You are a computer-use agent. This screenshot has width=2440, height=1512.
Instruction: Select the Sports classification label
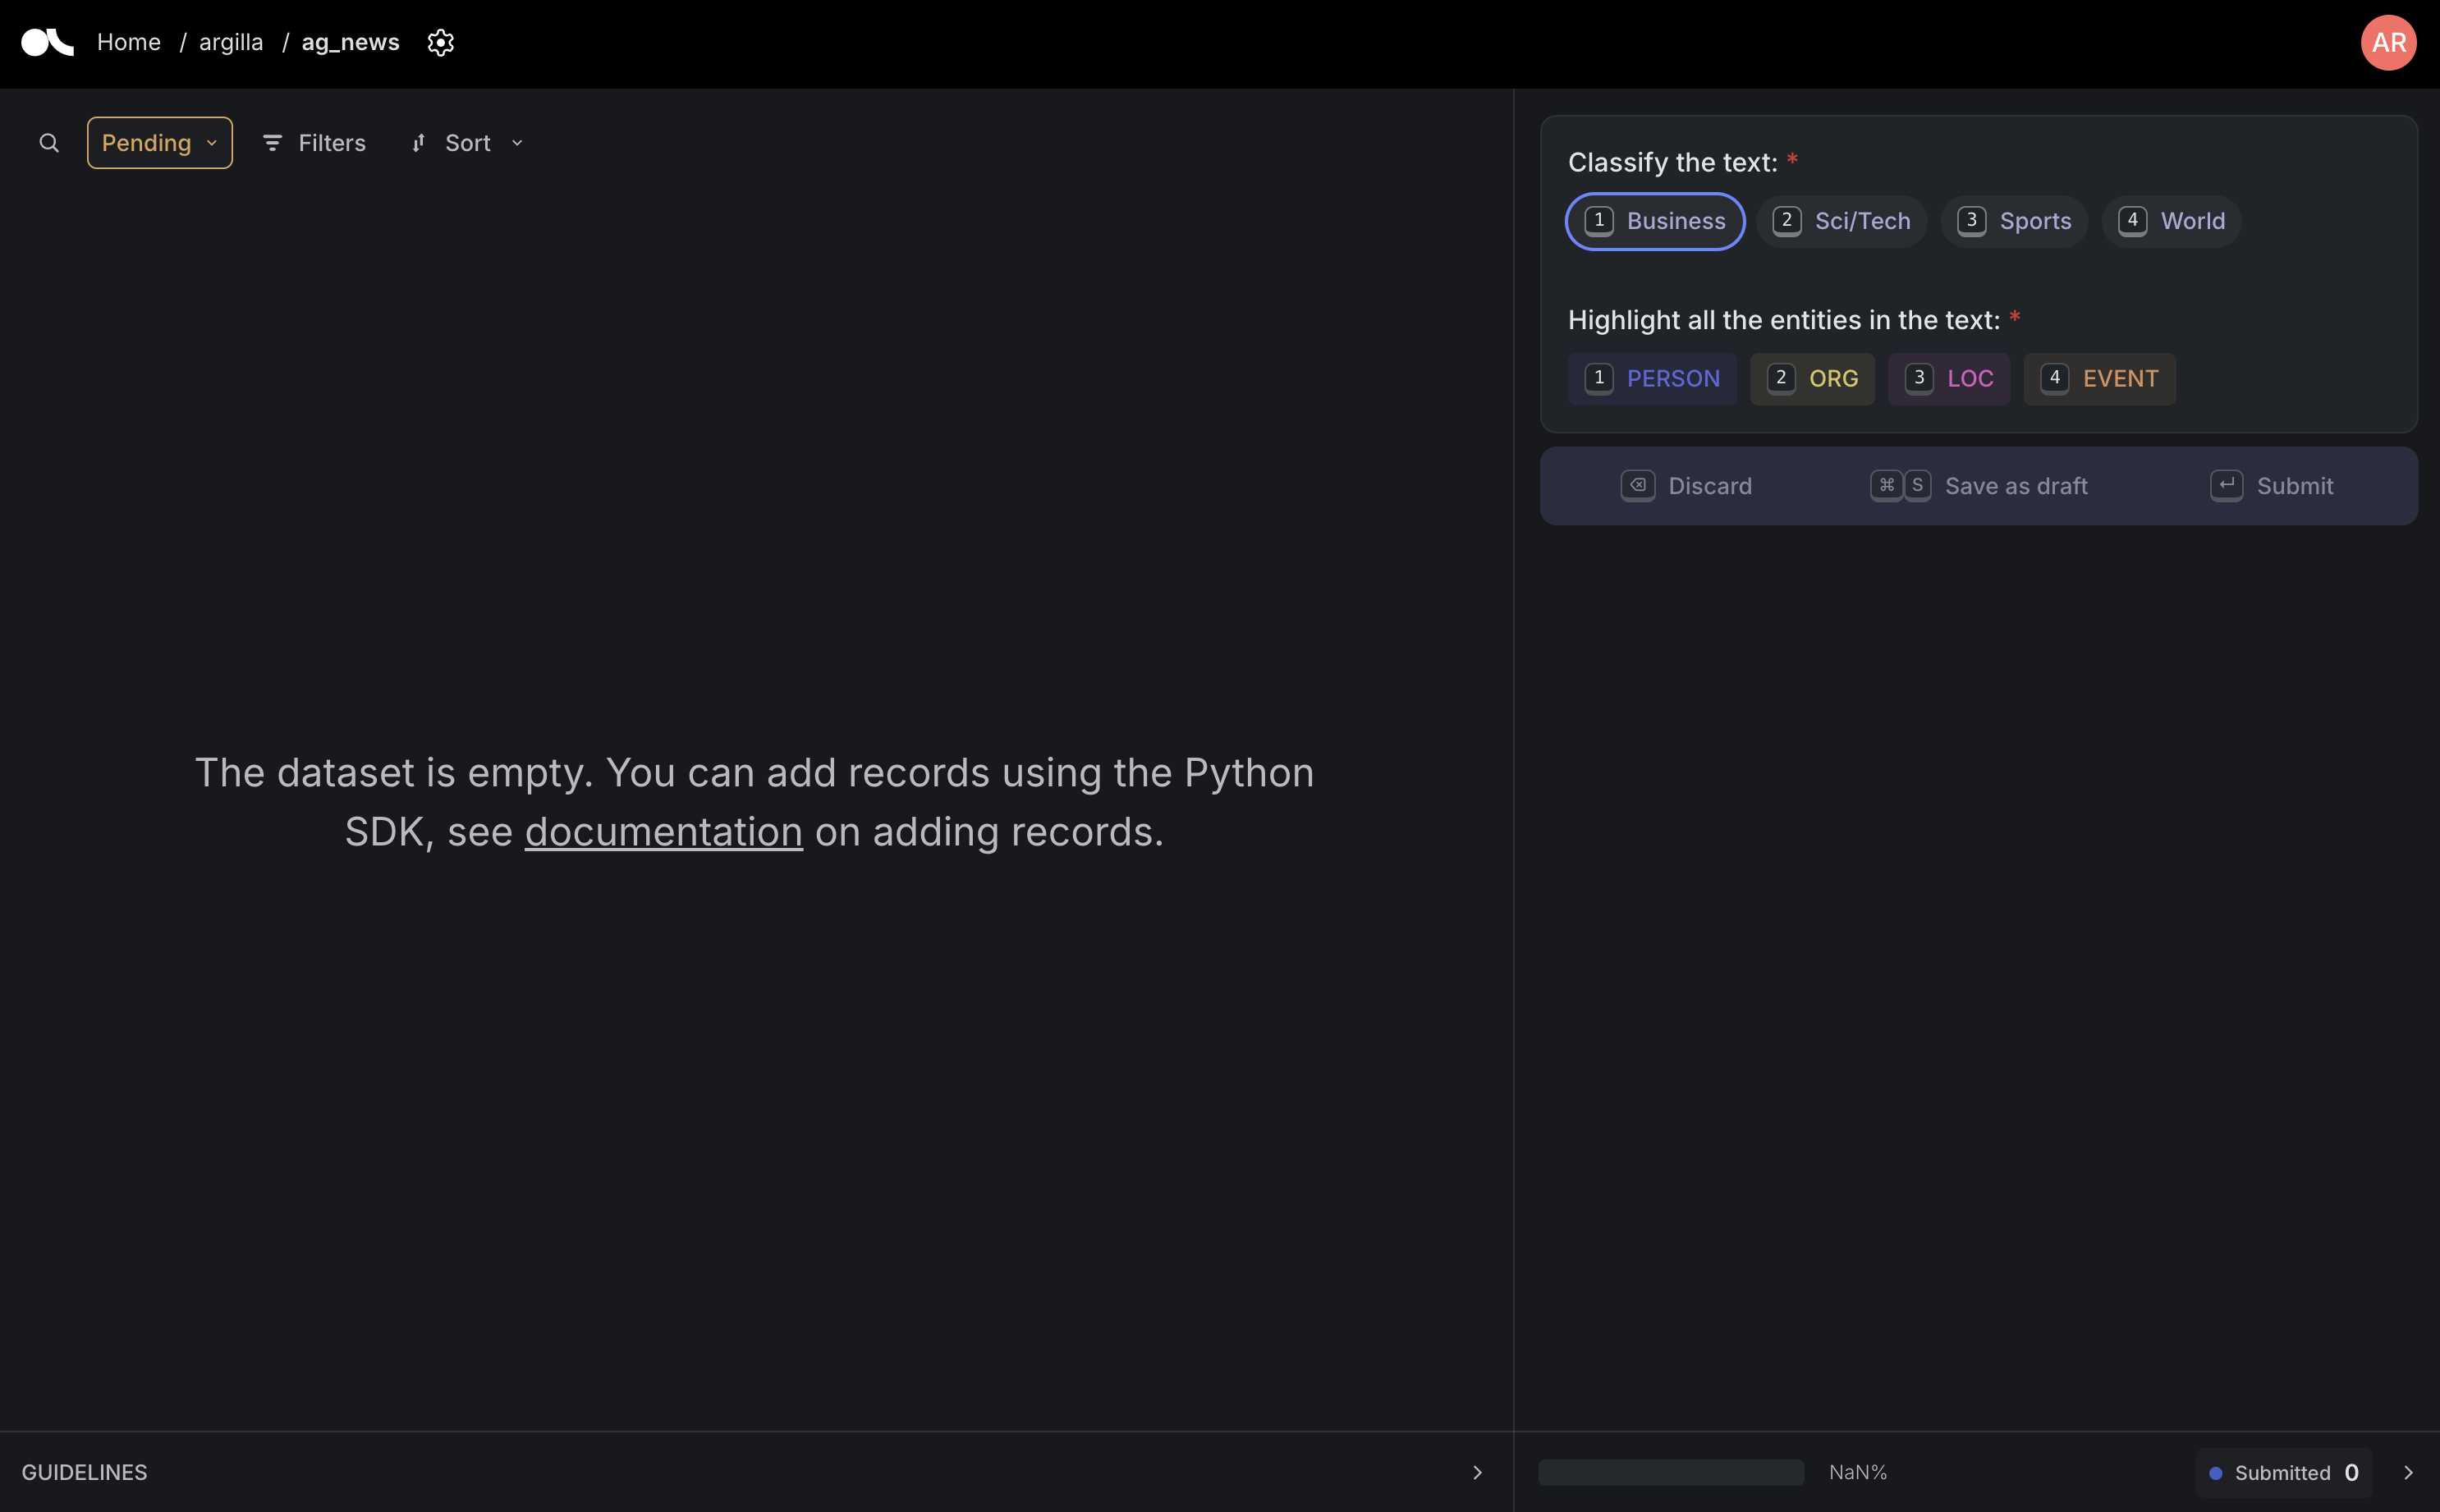(x=2012, y=221)
